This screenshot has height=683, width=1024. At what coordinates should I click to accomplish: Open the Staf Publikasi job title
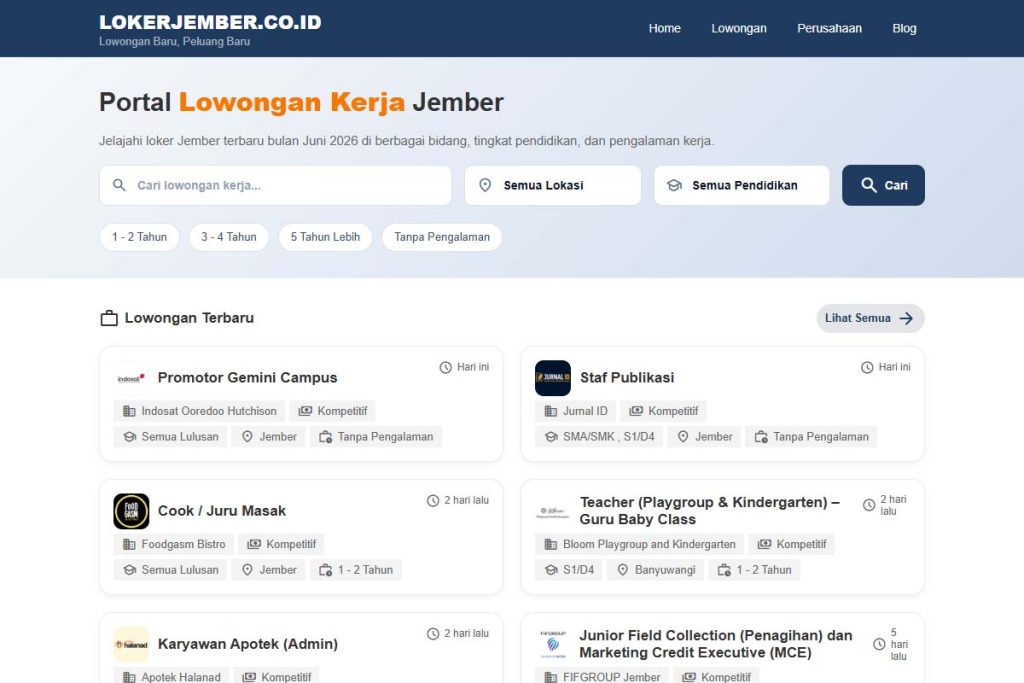tap(627, 377)
